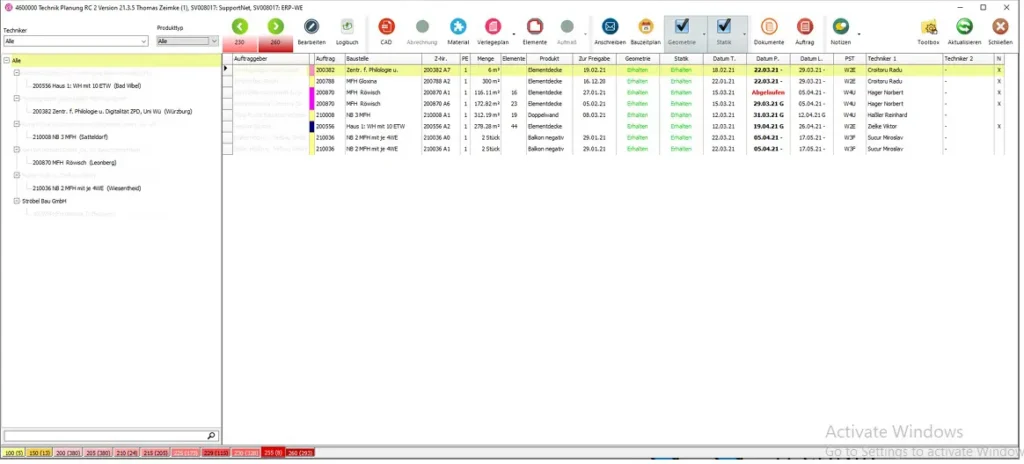Switch to the 100 (5) status tab
Screen dimensions: 1024x464
(x=14, y=453)
